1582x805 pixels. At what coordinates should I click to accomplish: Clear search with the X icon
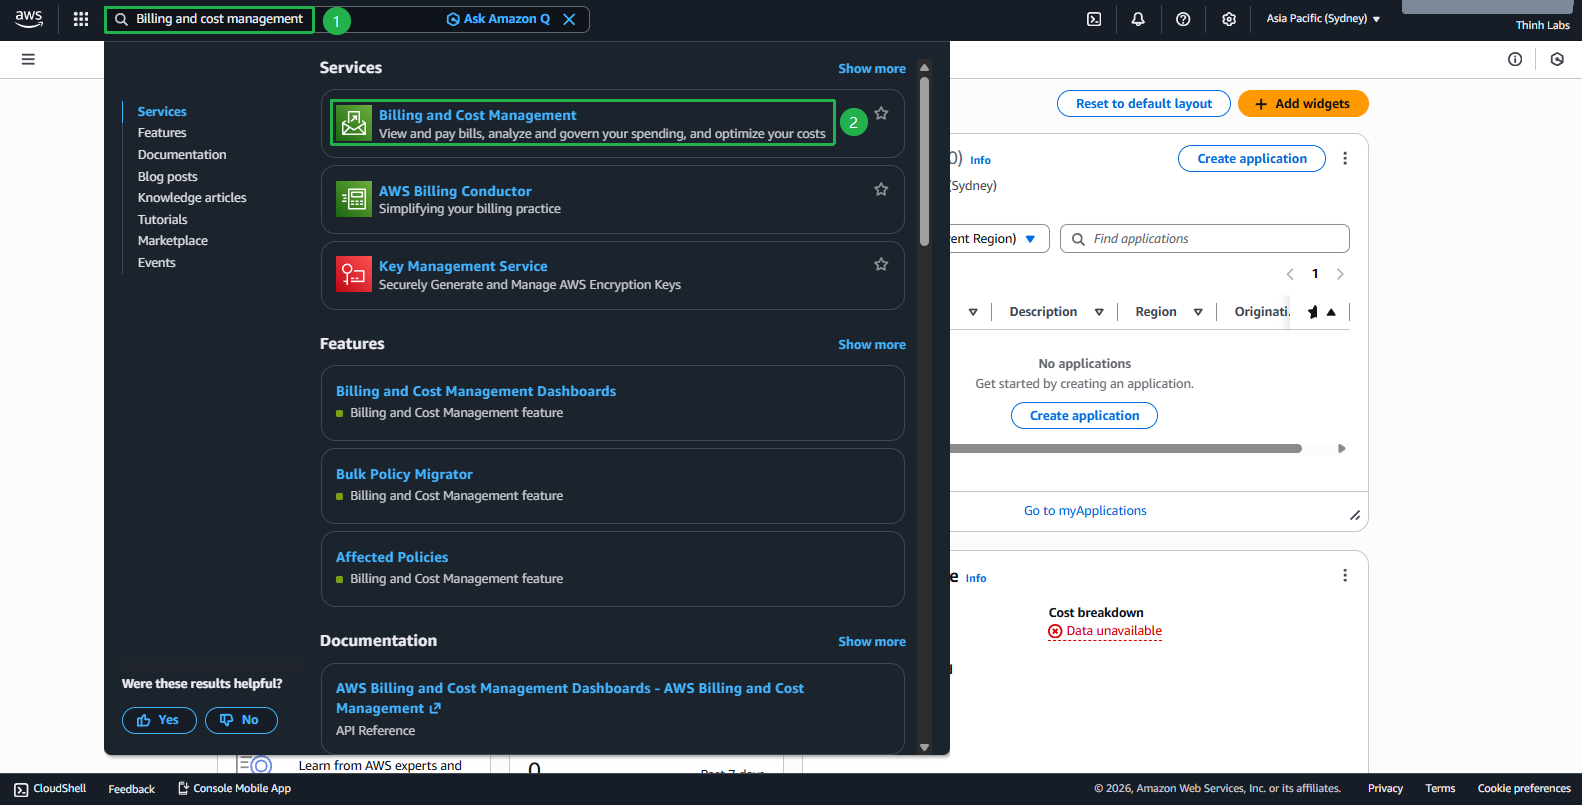(569, 19)
